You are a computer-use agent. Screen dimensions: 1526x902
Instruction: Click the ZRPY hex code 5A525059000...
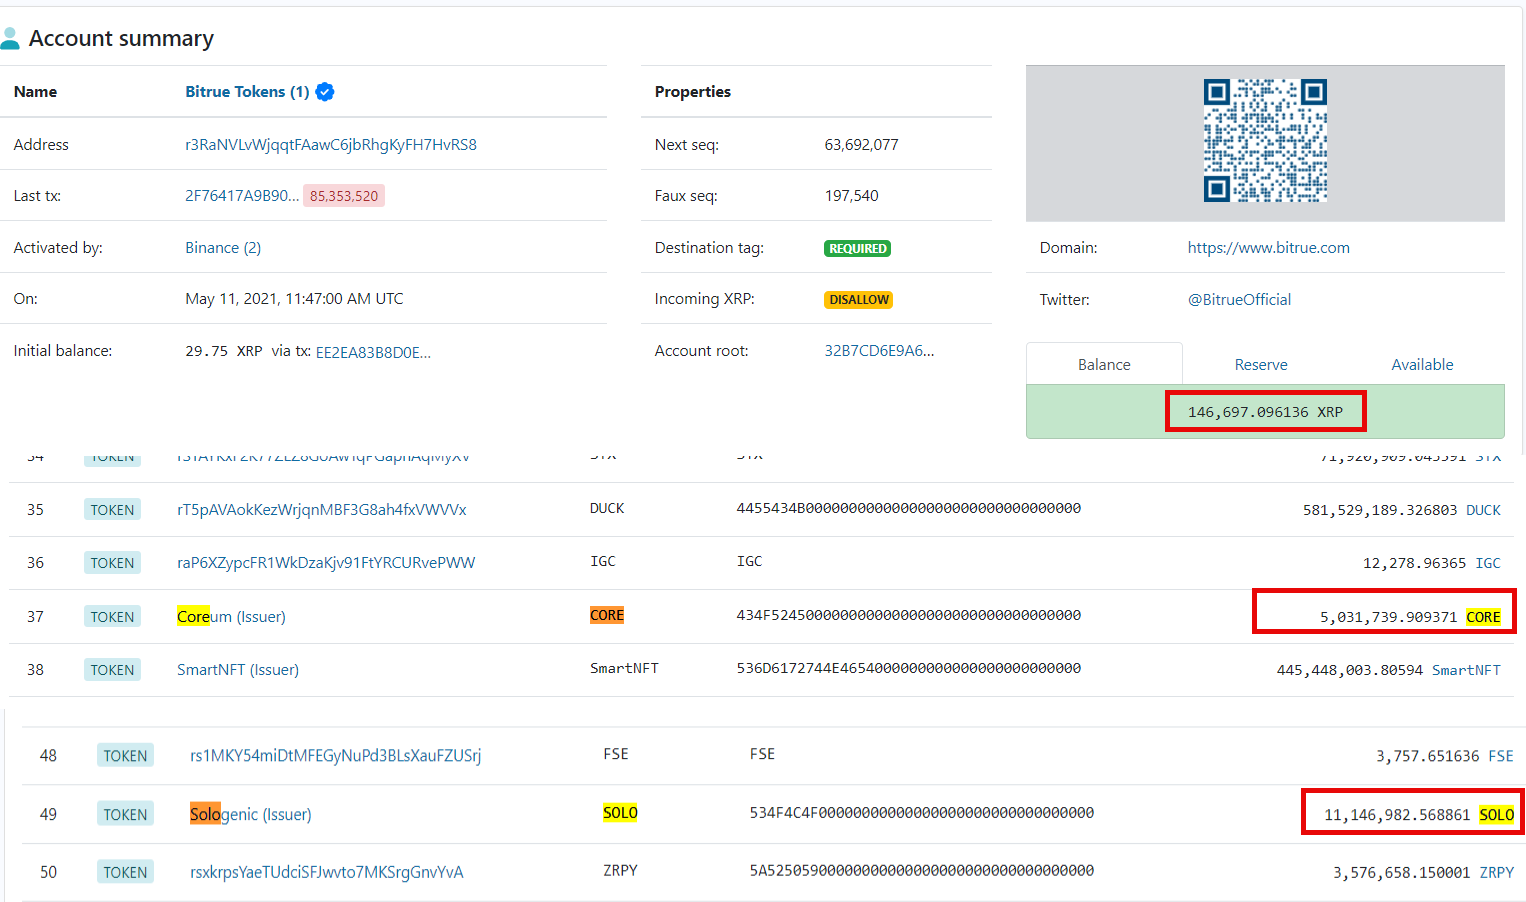(922, 871)
